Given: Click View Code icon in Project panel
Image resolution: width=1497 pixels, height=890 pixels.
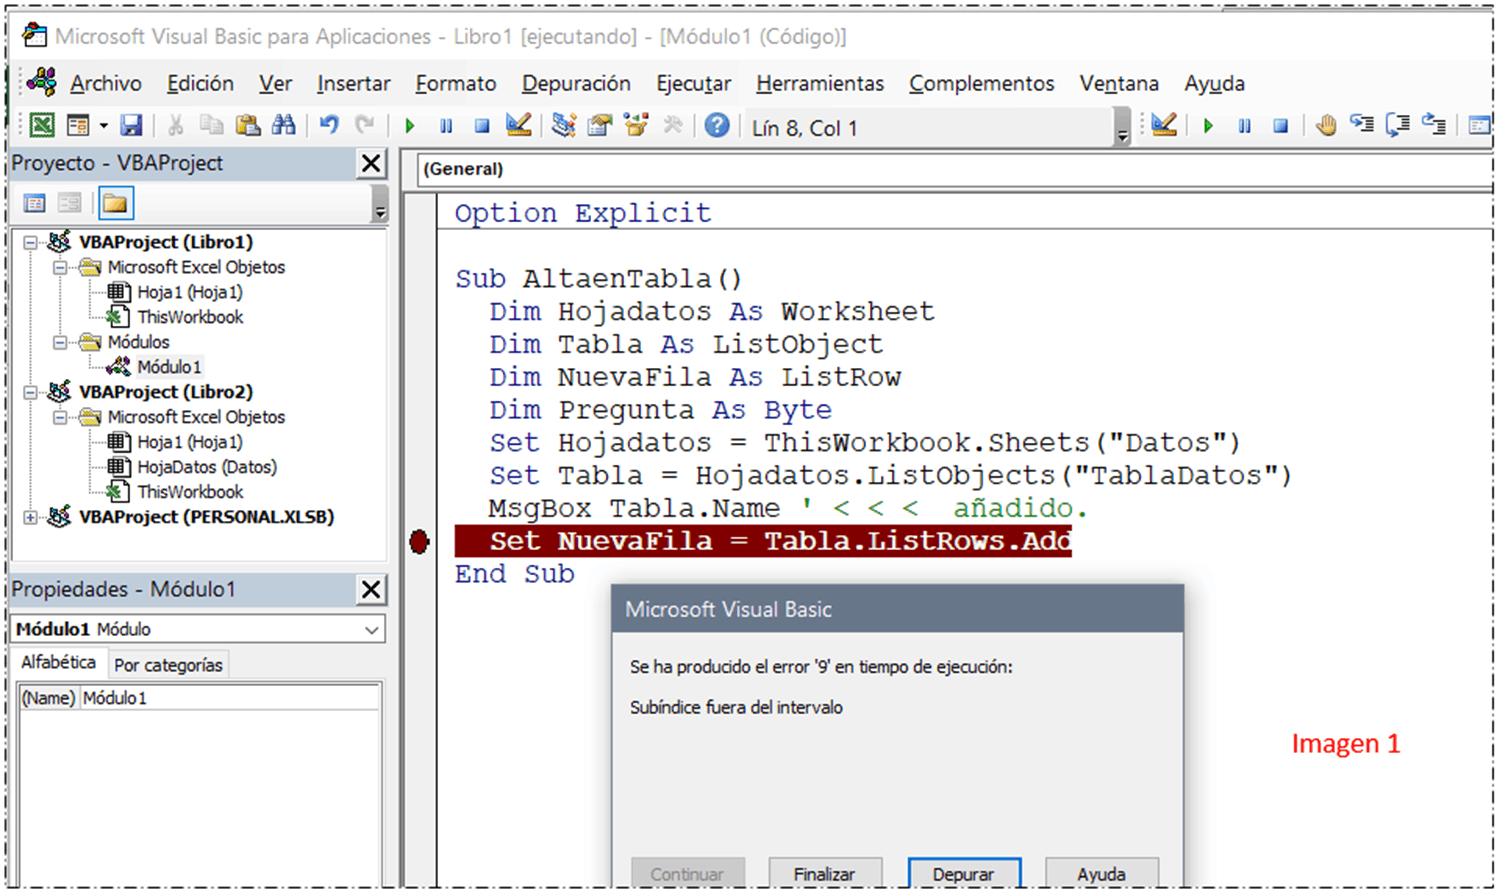Looking at the screenshot, I should 35,204.
